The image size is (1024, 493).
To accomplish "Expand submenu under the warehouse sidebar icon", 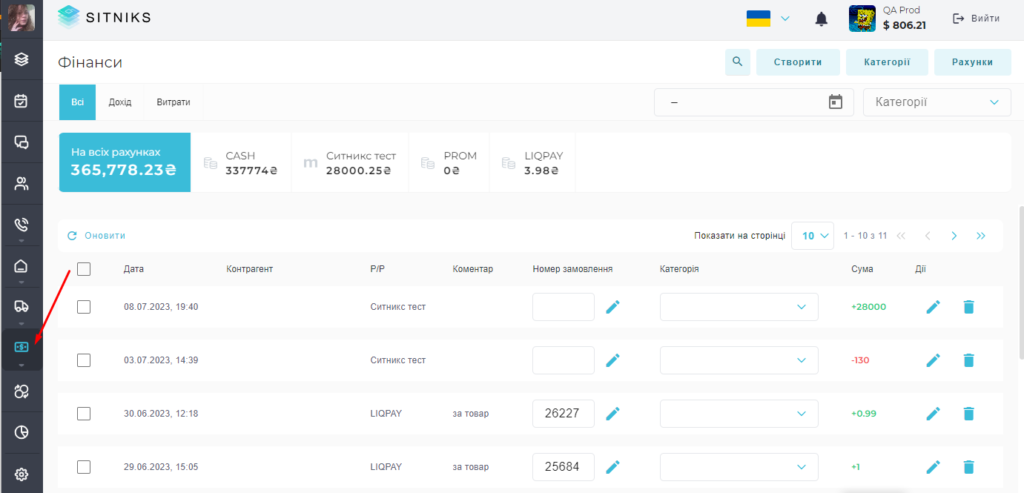I will 22,283.
